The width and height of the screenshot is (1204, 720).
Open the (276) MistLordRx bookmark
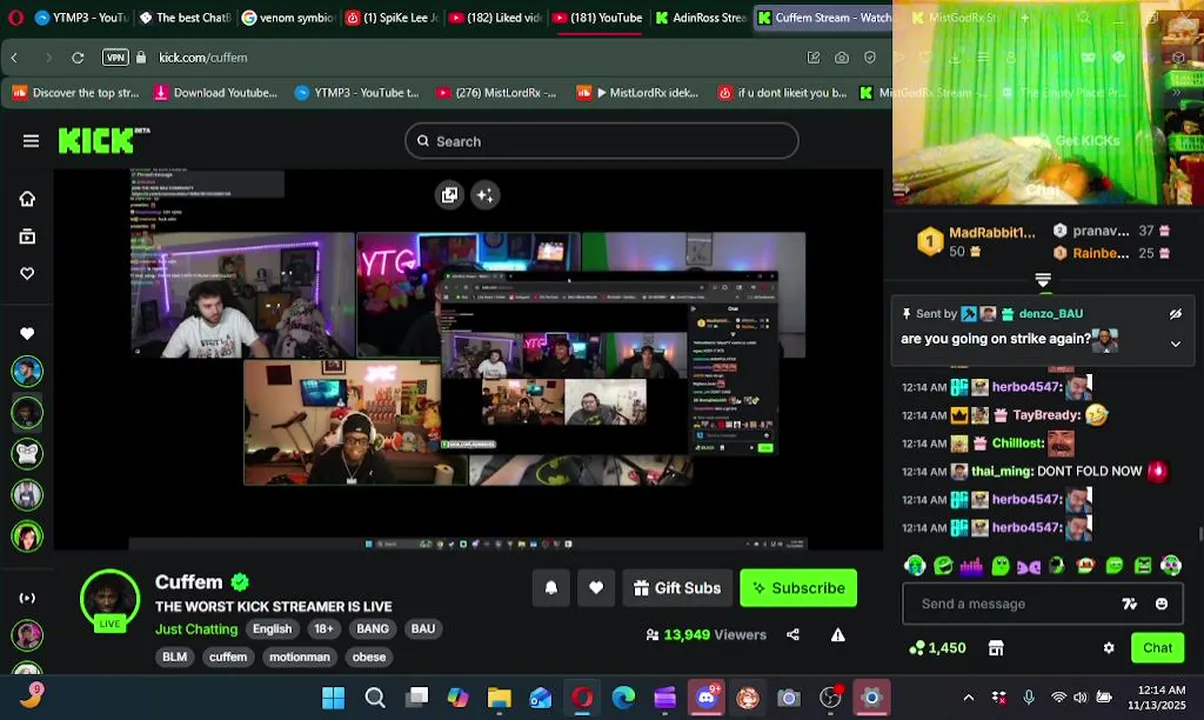(496, 93)
